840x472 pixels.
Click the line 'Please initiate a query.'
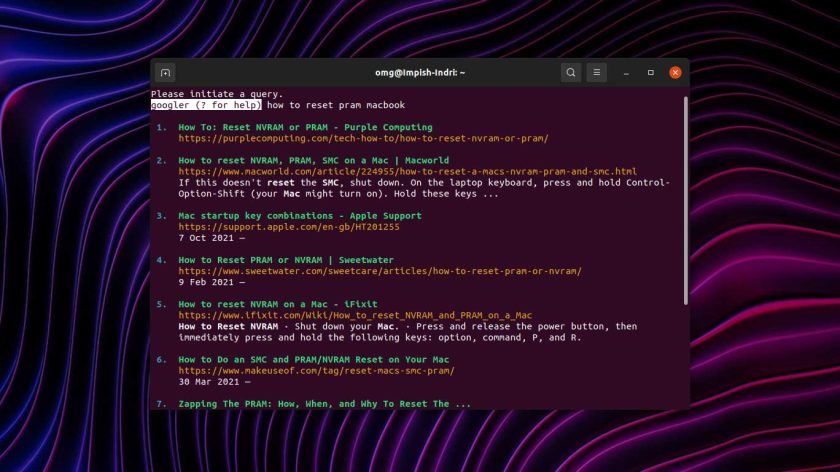[x=217, y=94]
